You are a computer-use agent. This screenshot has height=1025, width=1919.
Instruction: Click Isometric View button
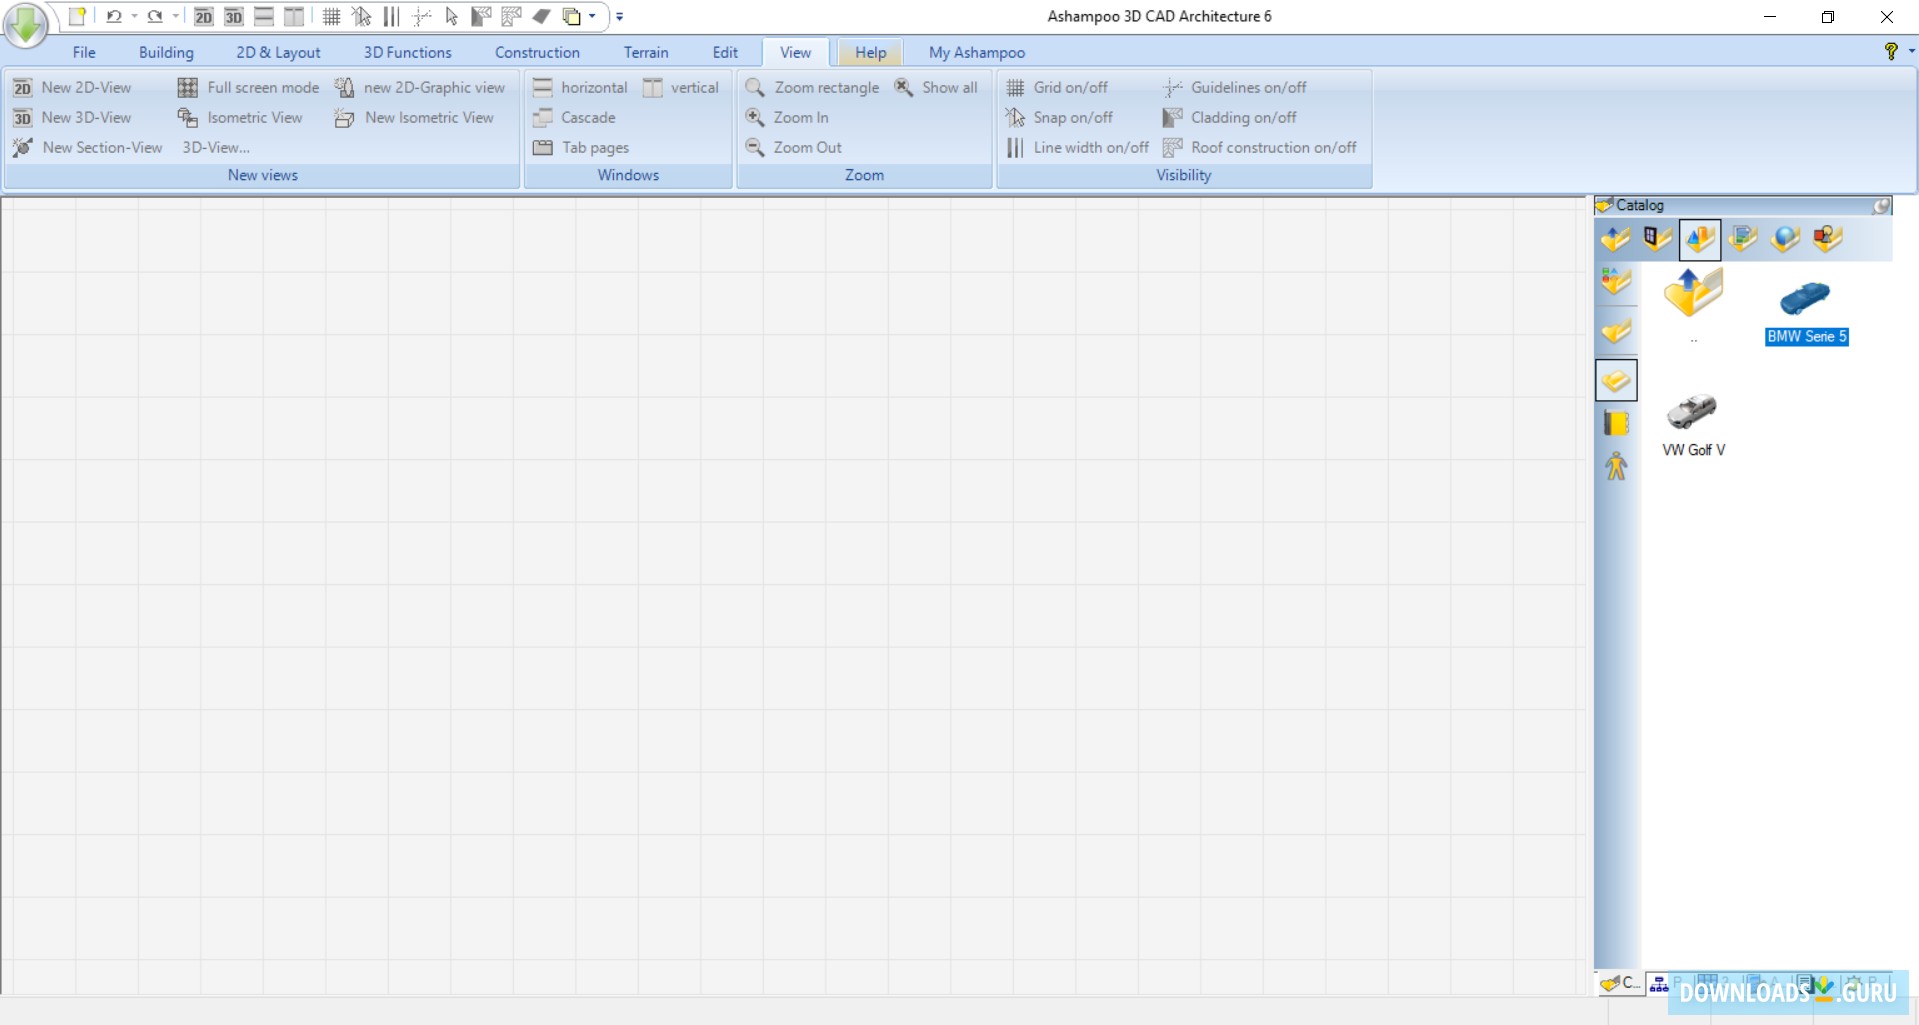point(240,117)
